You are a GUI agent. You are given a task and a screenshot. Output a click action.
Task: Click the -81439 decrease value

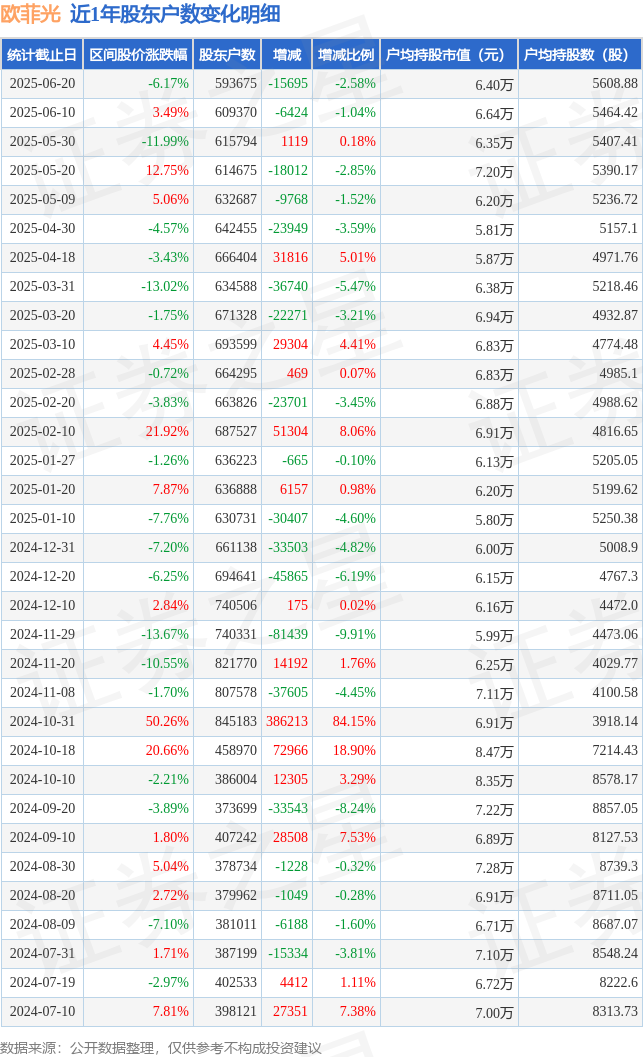(288, 634)
